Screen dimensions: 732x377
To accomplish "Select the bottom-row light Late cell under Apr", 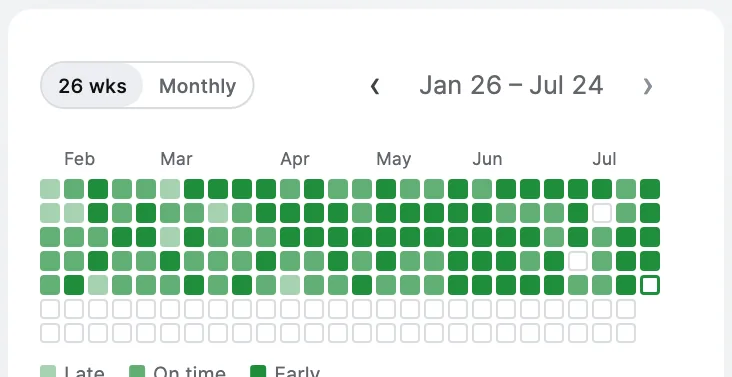I will [x=290, y=285].
